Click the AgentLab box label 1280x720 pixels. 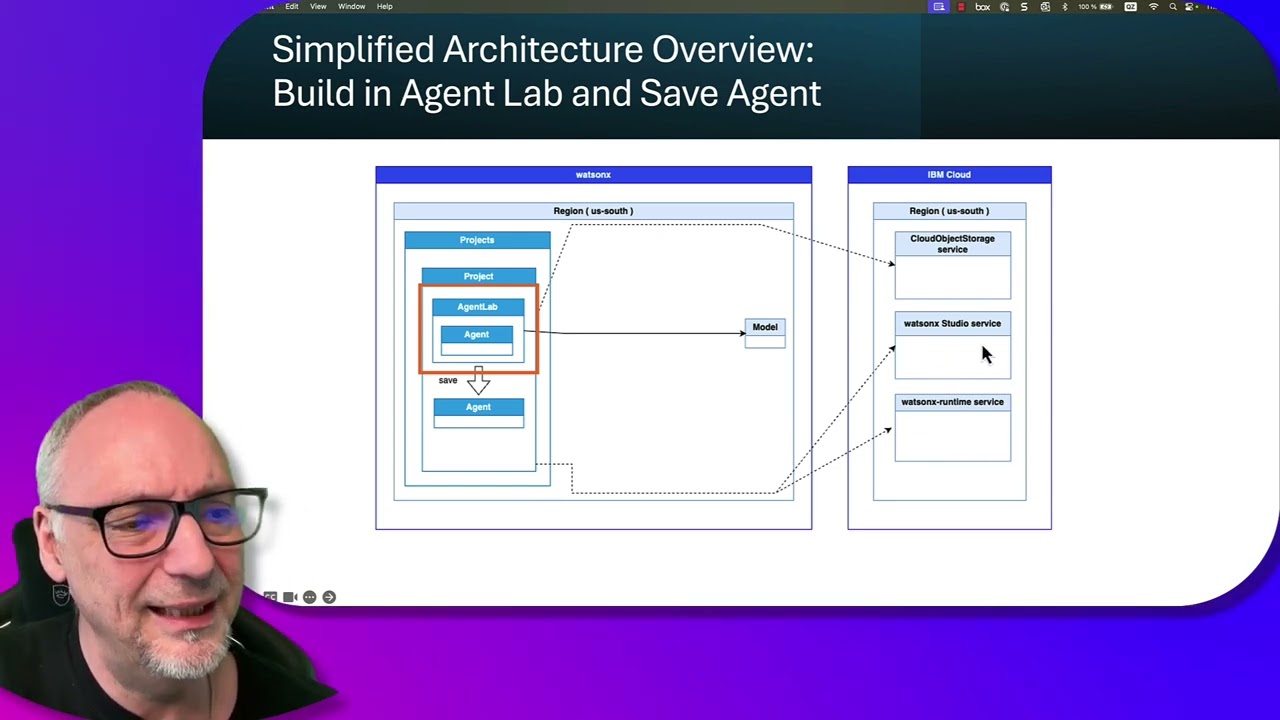477,307
